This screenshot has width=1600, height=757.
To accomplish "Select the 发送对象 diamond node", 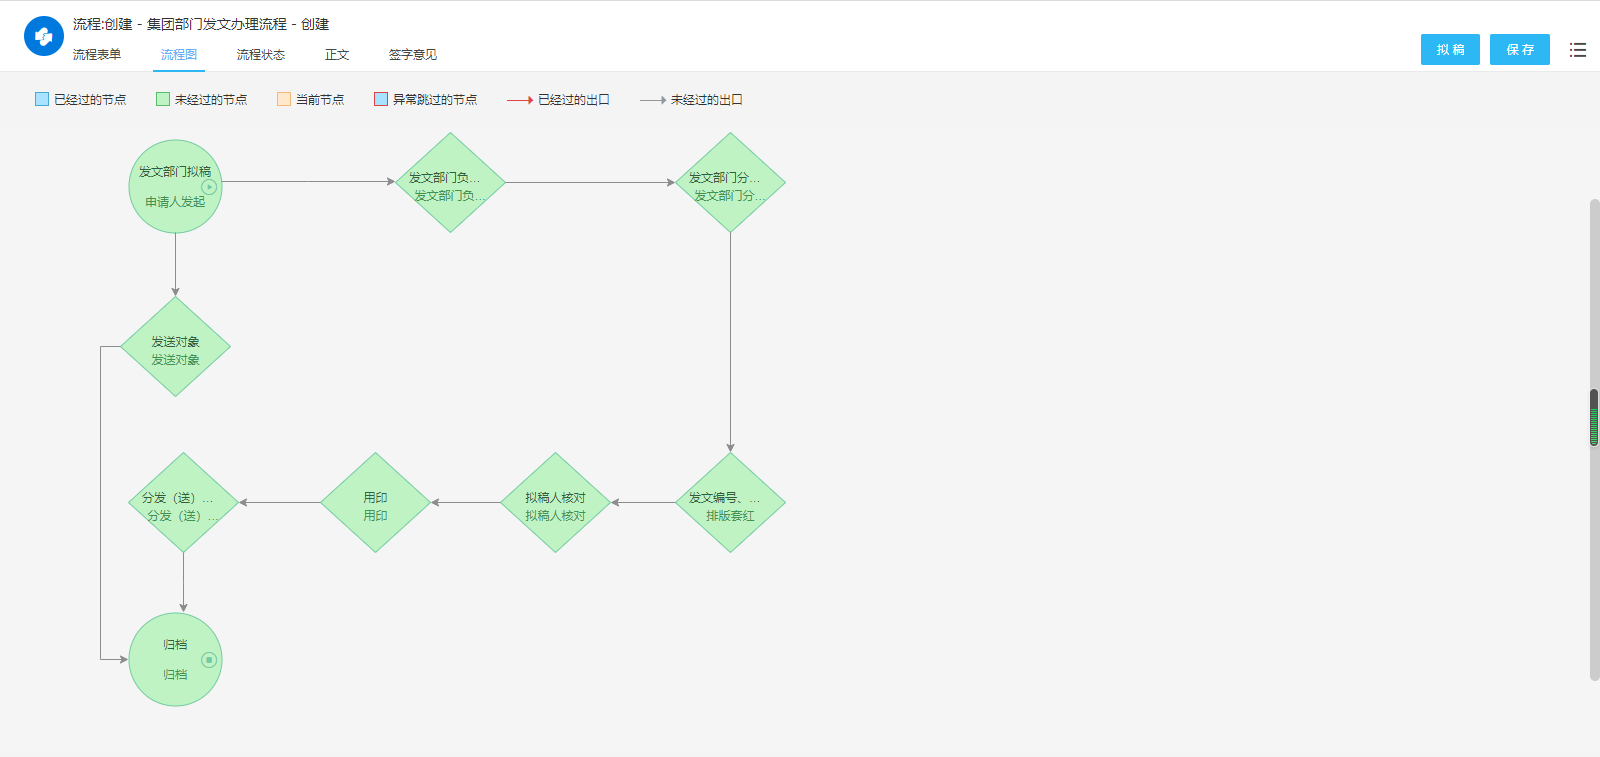I will tap(175, 347).
